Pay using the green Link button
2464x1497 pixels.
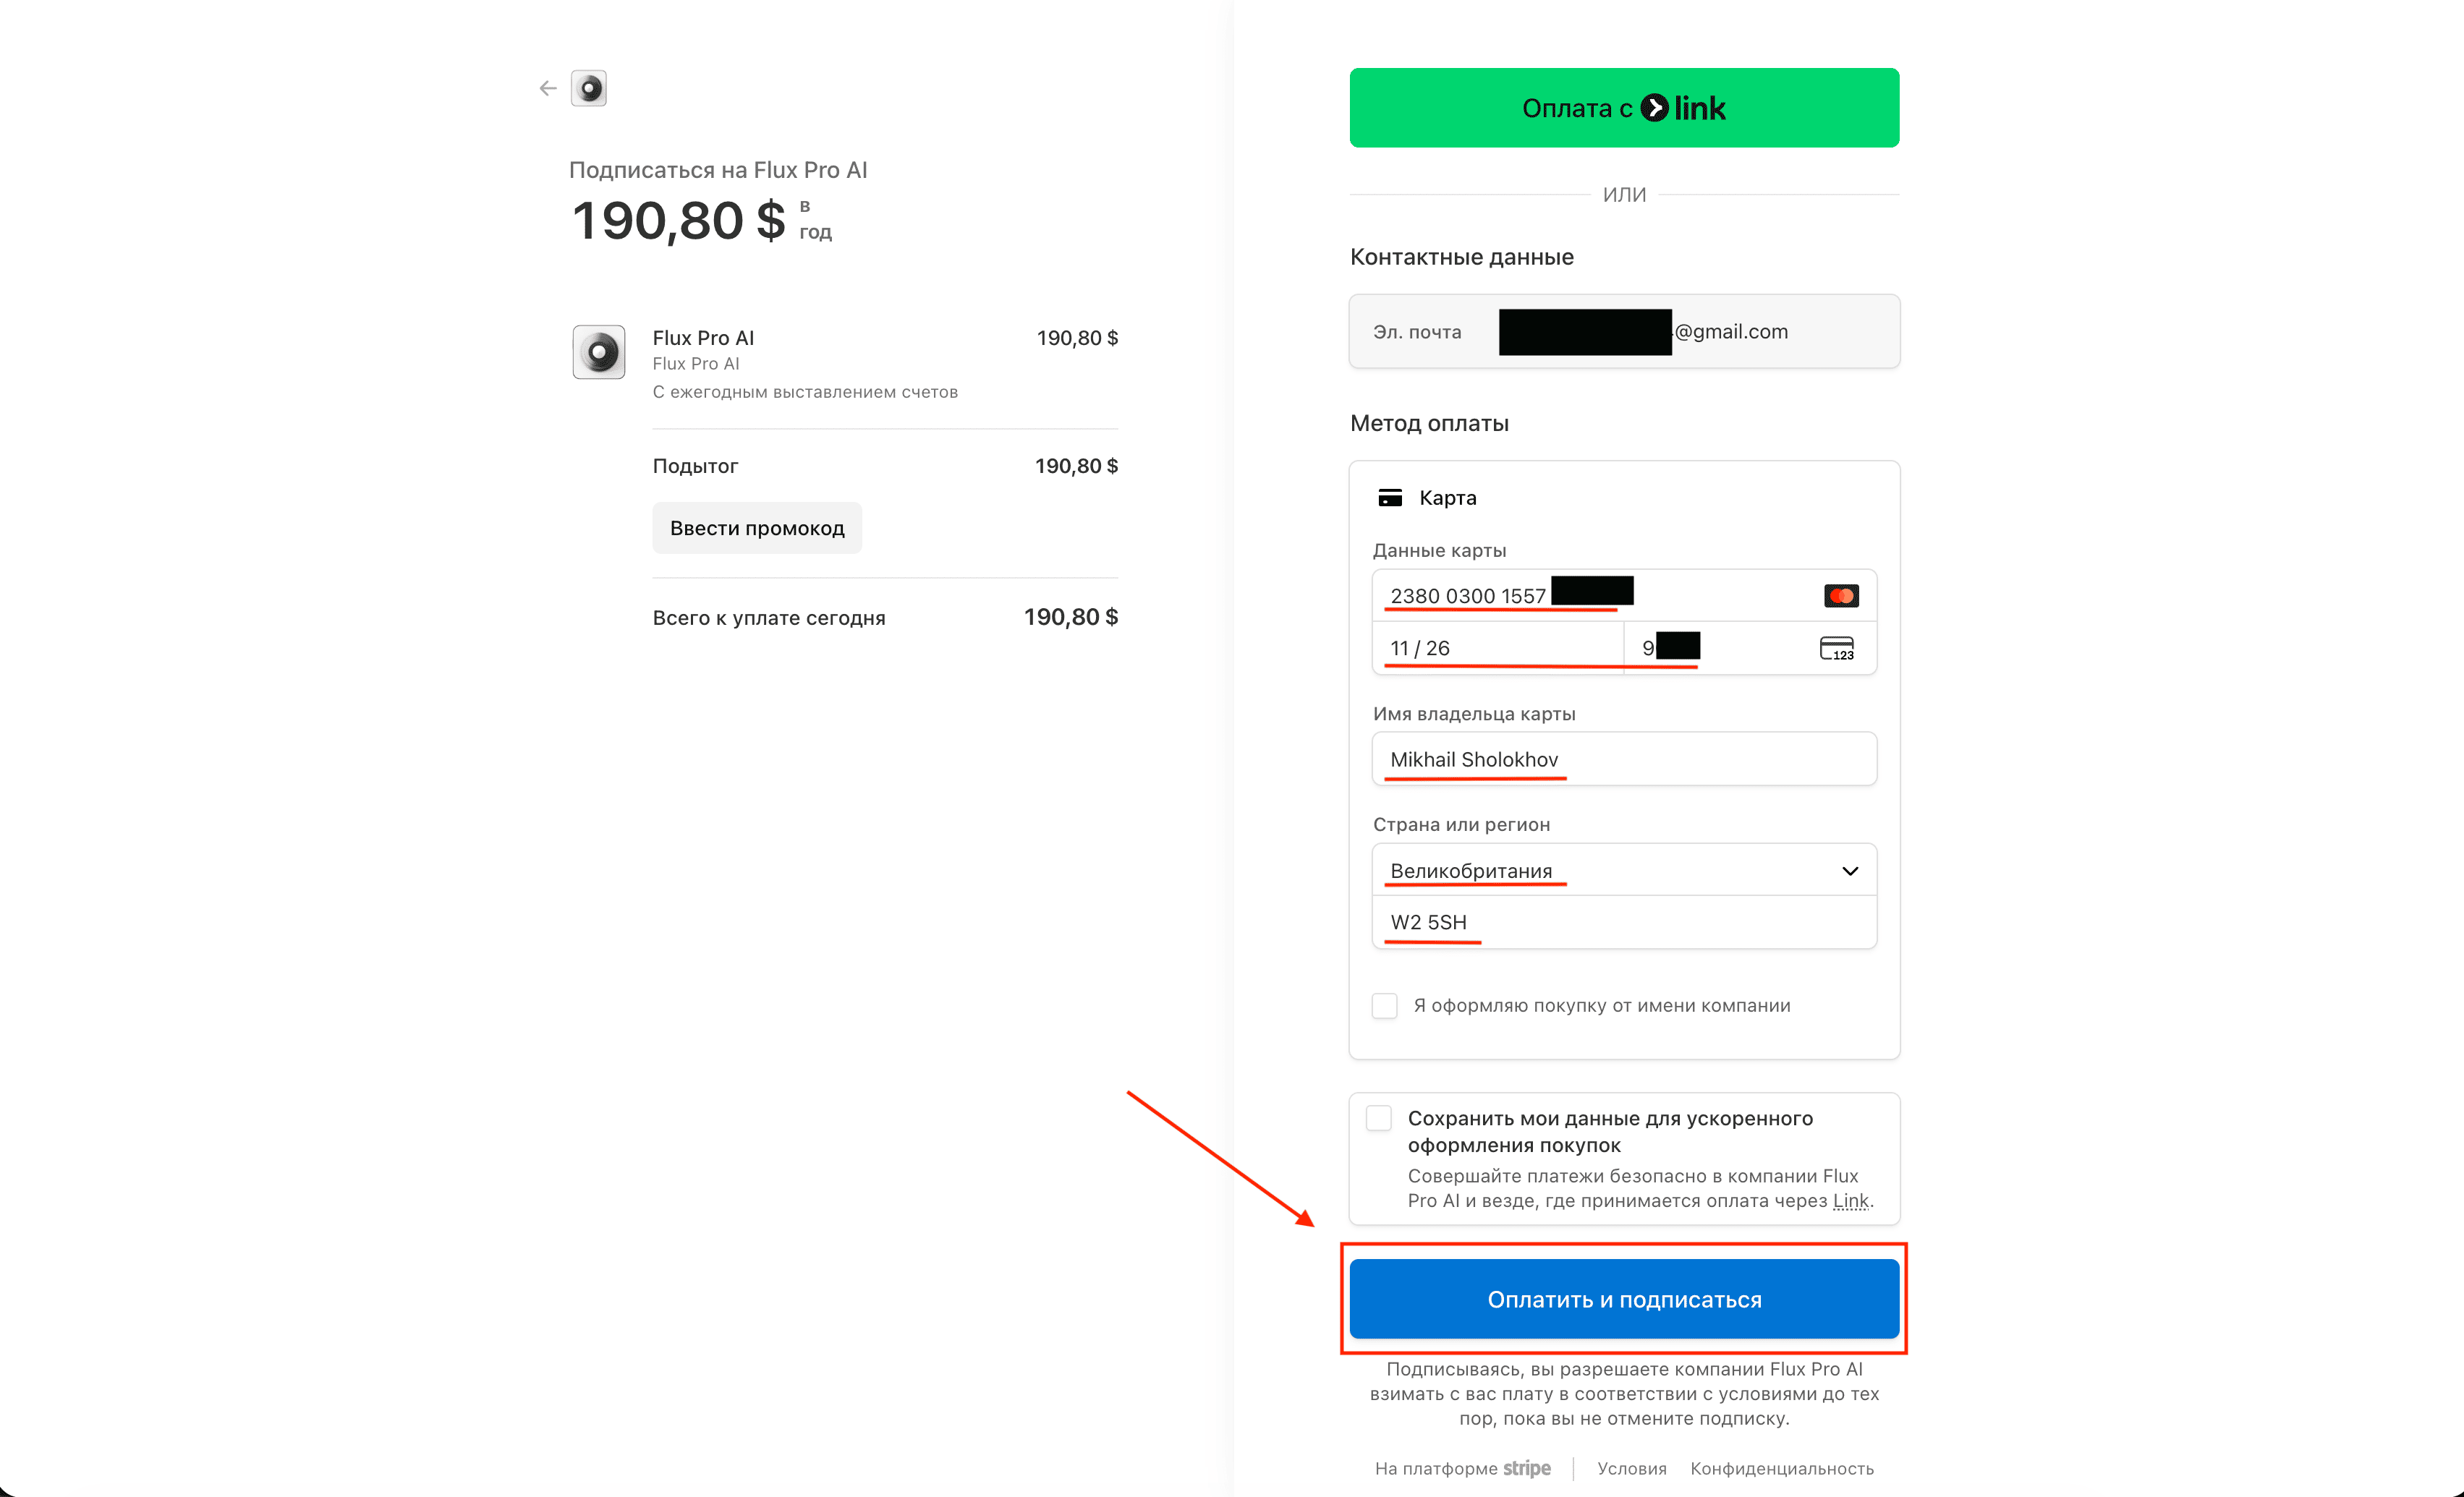(1624, 108)
